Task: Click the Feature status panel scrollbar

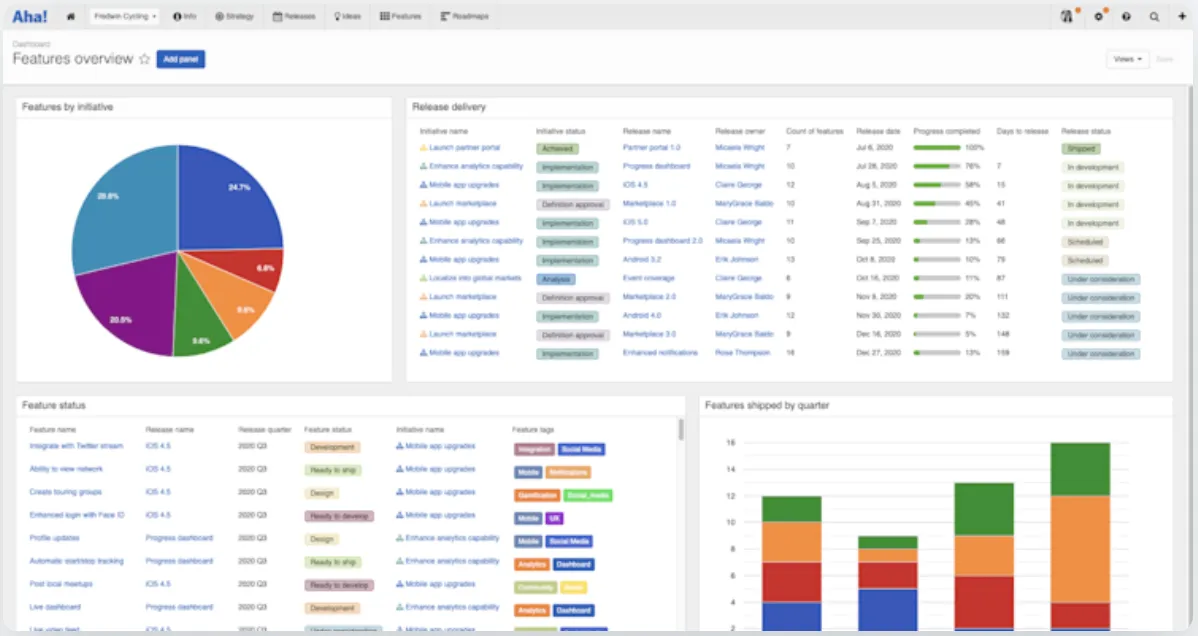Action: click(x=681, y=430)
